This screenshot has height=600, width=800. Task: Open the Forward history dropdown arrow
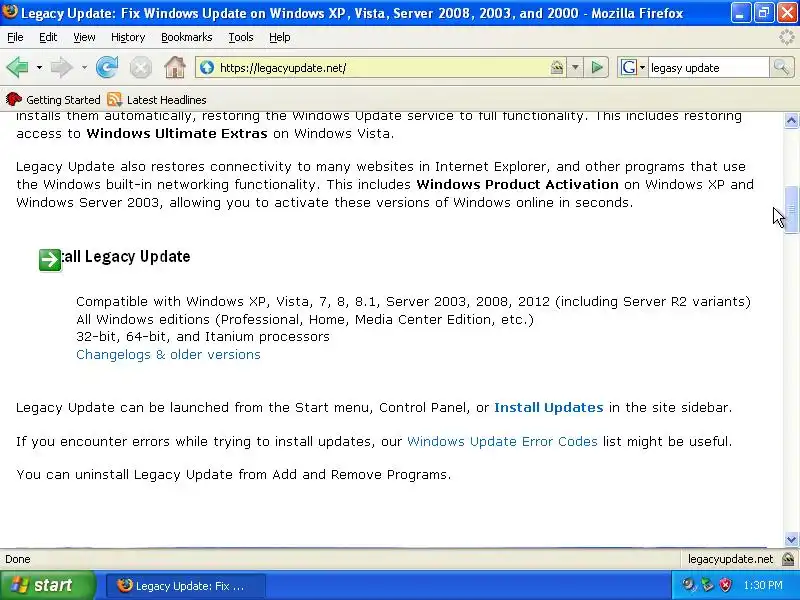[84, 67]
